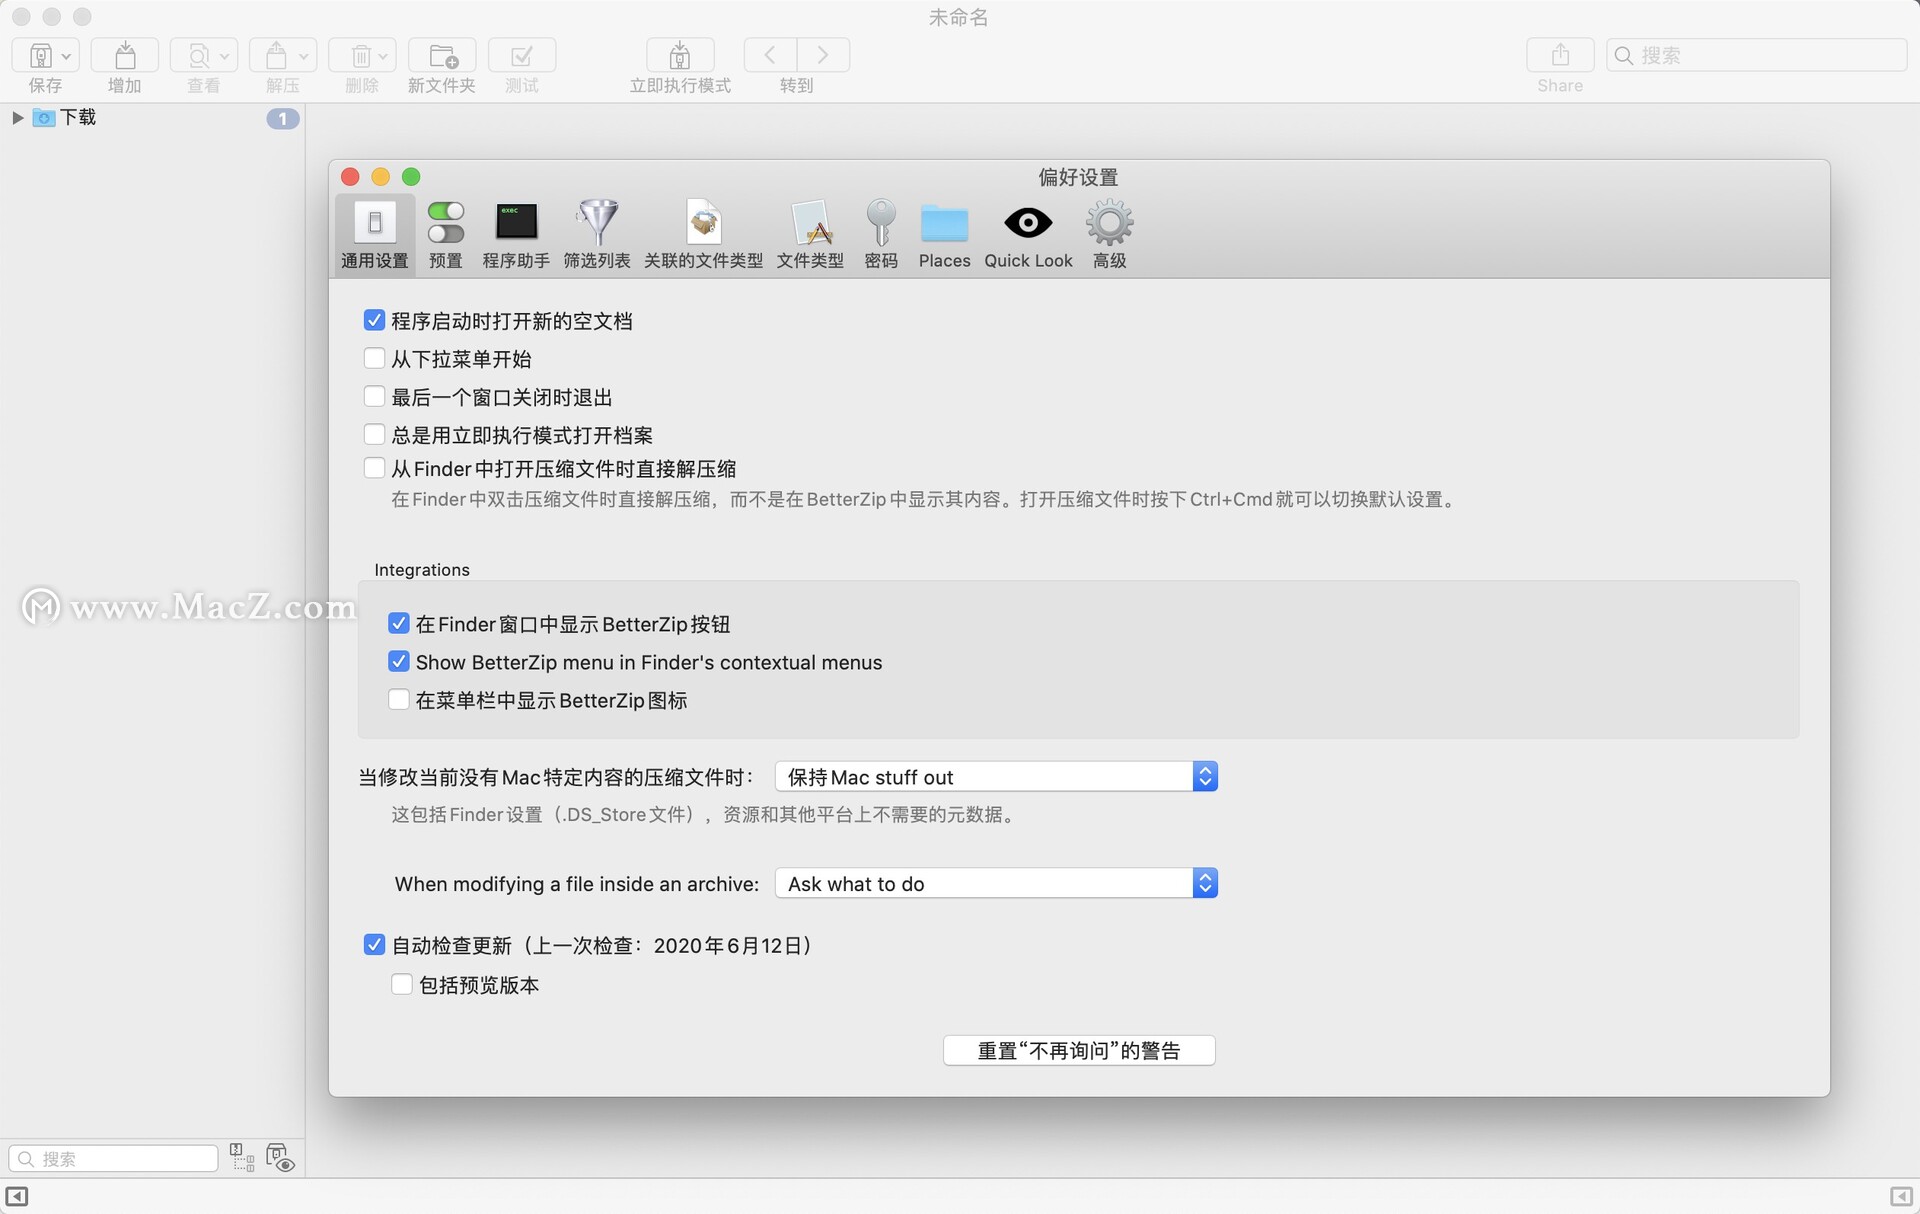Viewport: 1920px width, 1214px height.
Task: Click 重置"不再询问"的警告 button
Action: (1079, 1050)
